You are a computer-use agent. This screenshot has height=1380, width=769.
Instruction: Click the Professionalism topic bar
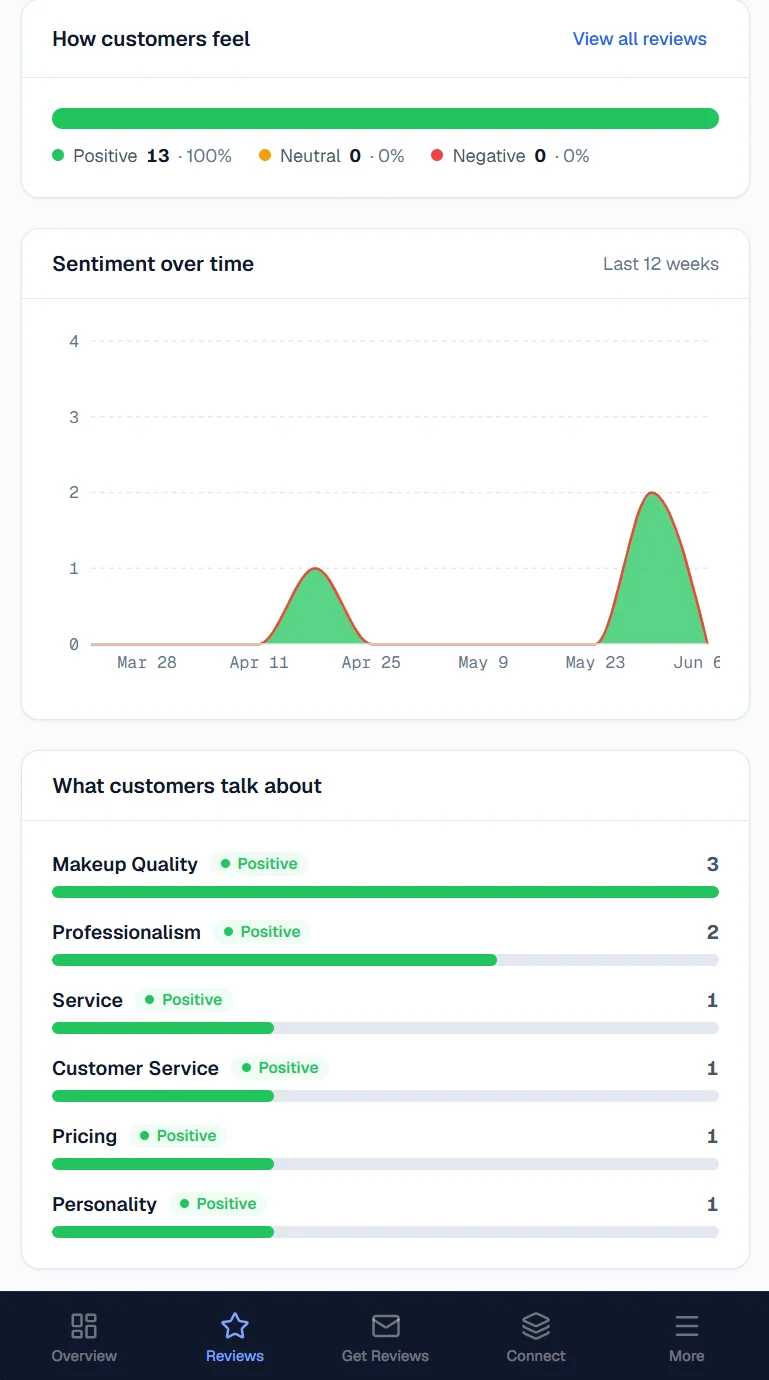pos(385,960)
